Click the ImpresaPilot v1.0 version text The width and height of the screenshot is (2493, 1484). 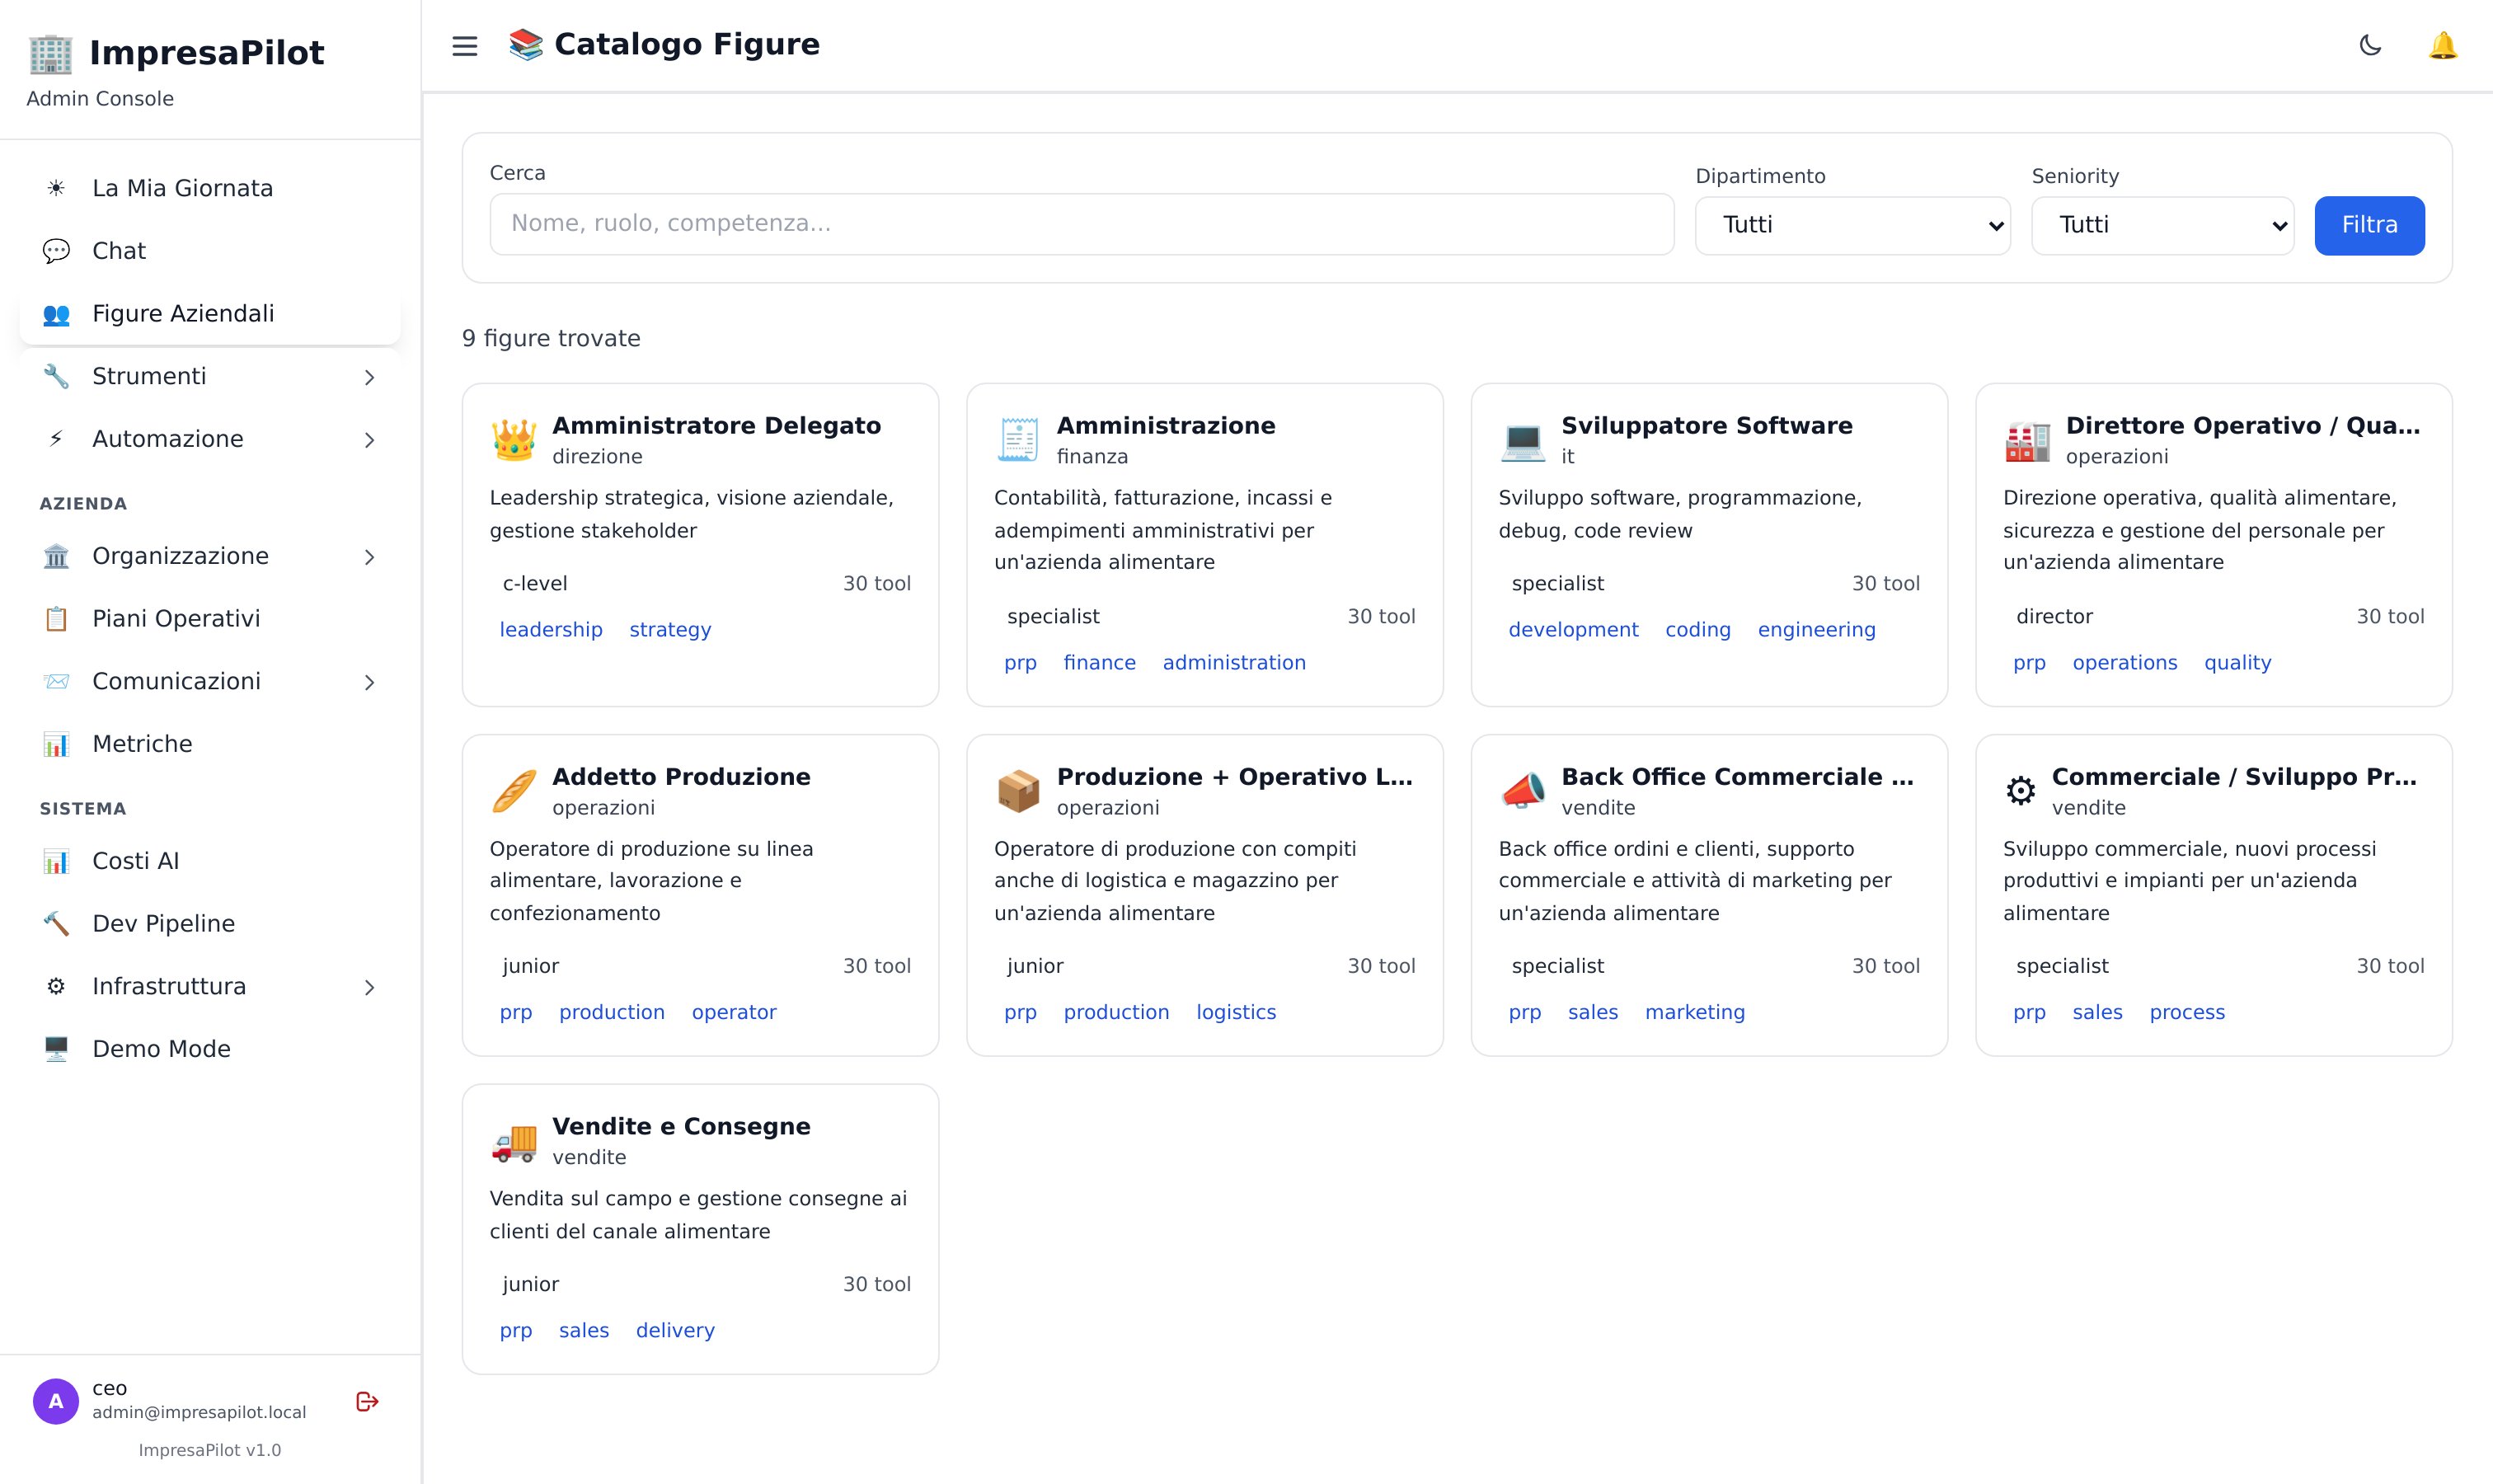[x=210, y=1450]
